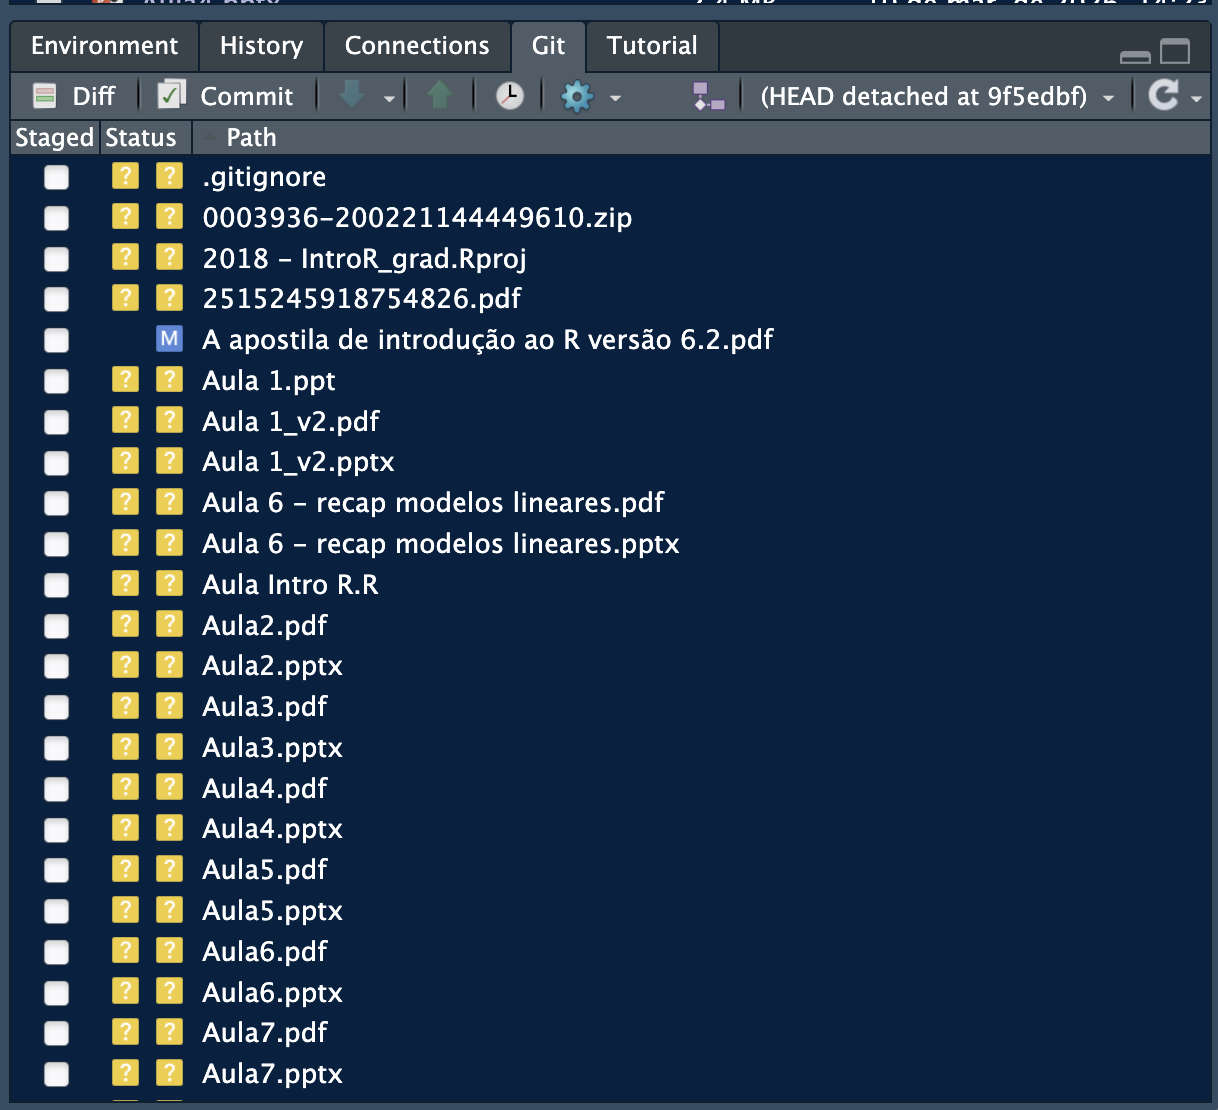Maximize the Git pane
Image resolution: width=1218 pixels, height=1110 pixels.
(x=1175, y=52)
